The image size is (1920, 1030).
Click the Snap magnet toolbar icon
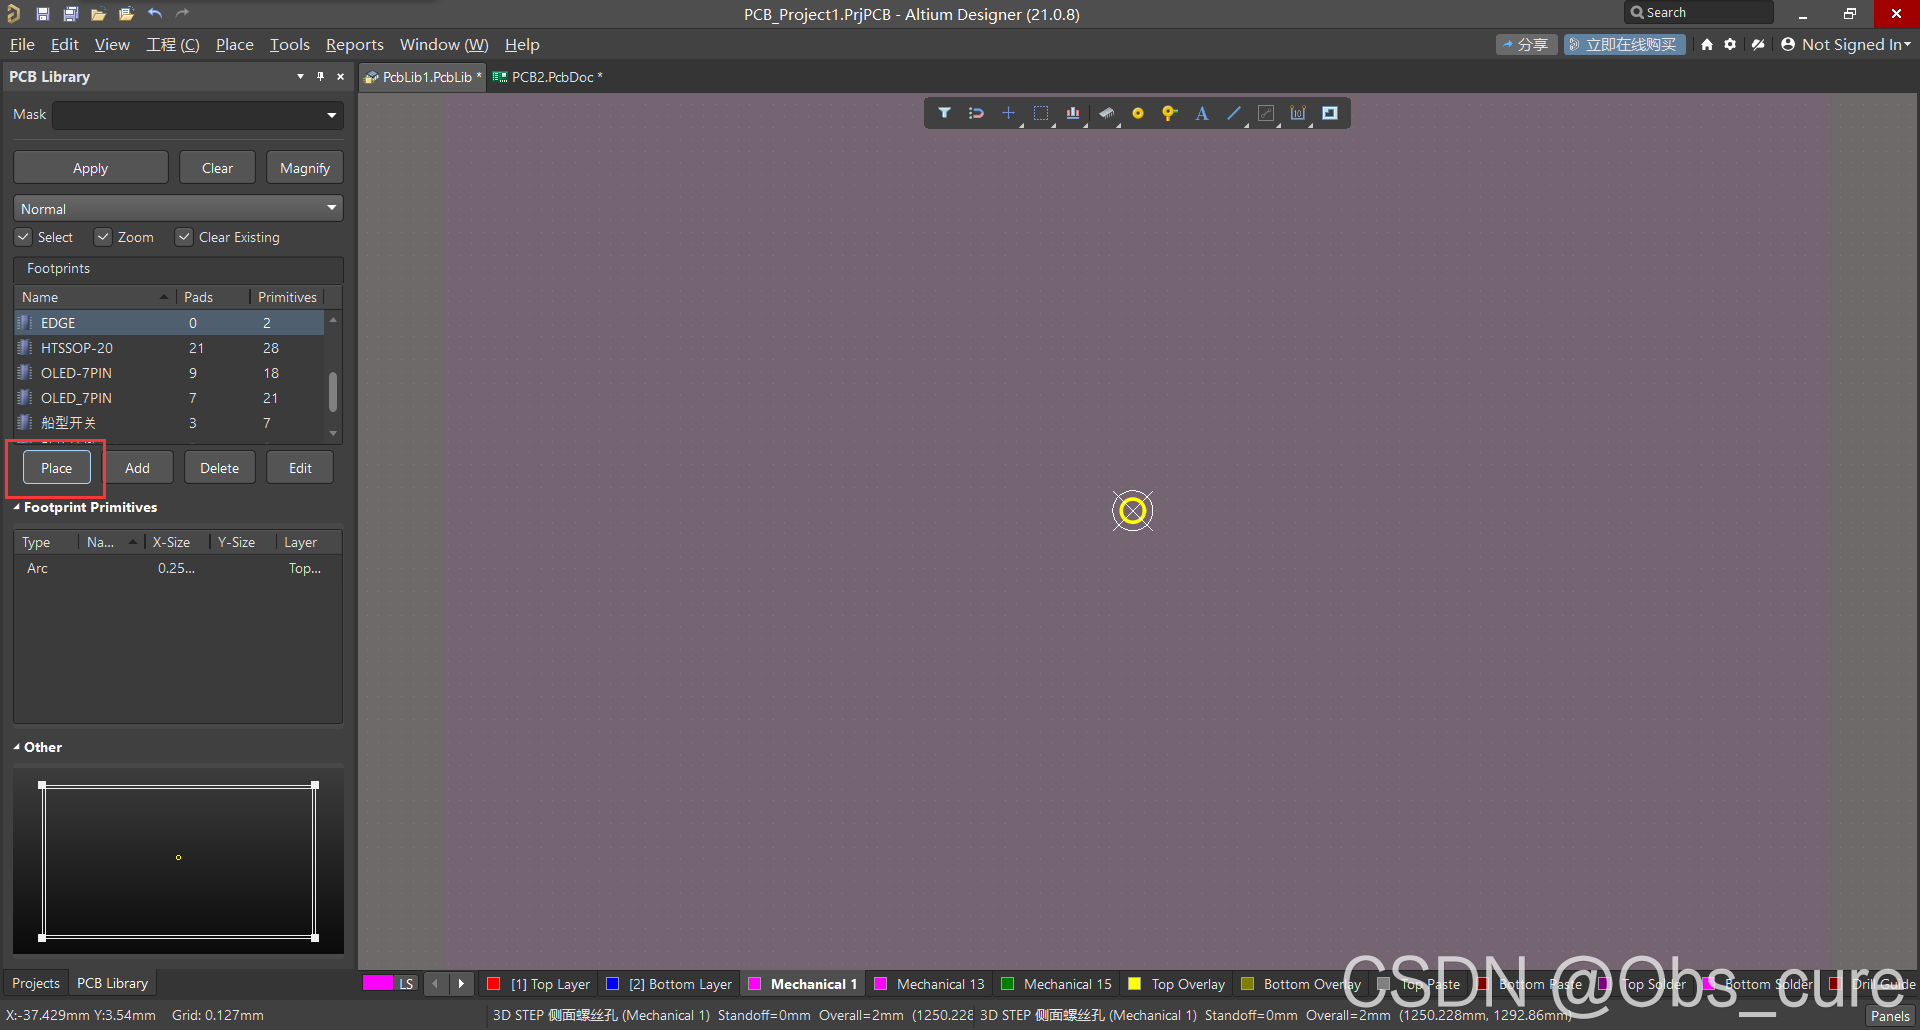tap(976, 113)
